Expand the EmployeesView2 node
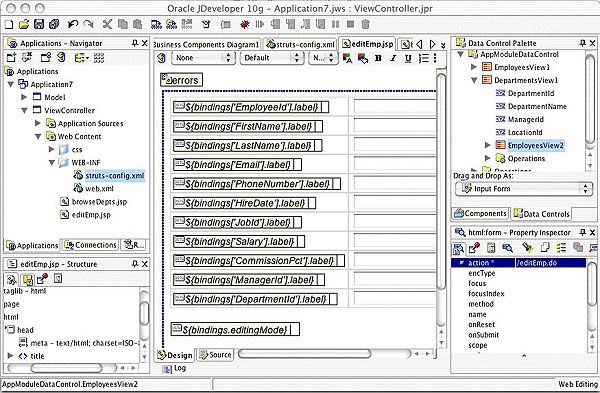The image size is (600, 393). click(x=488, y=145)
